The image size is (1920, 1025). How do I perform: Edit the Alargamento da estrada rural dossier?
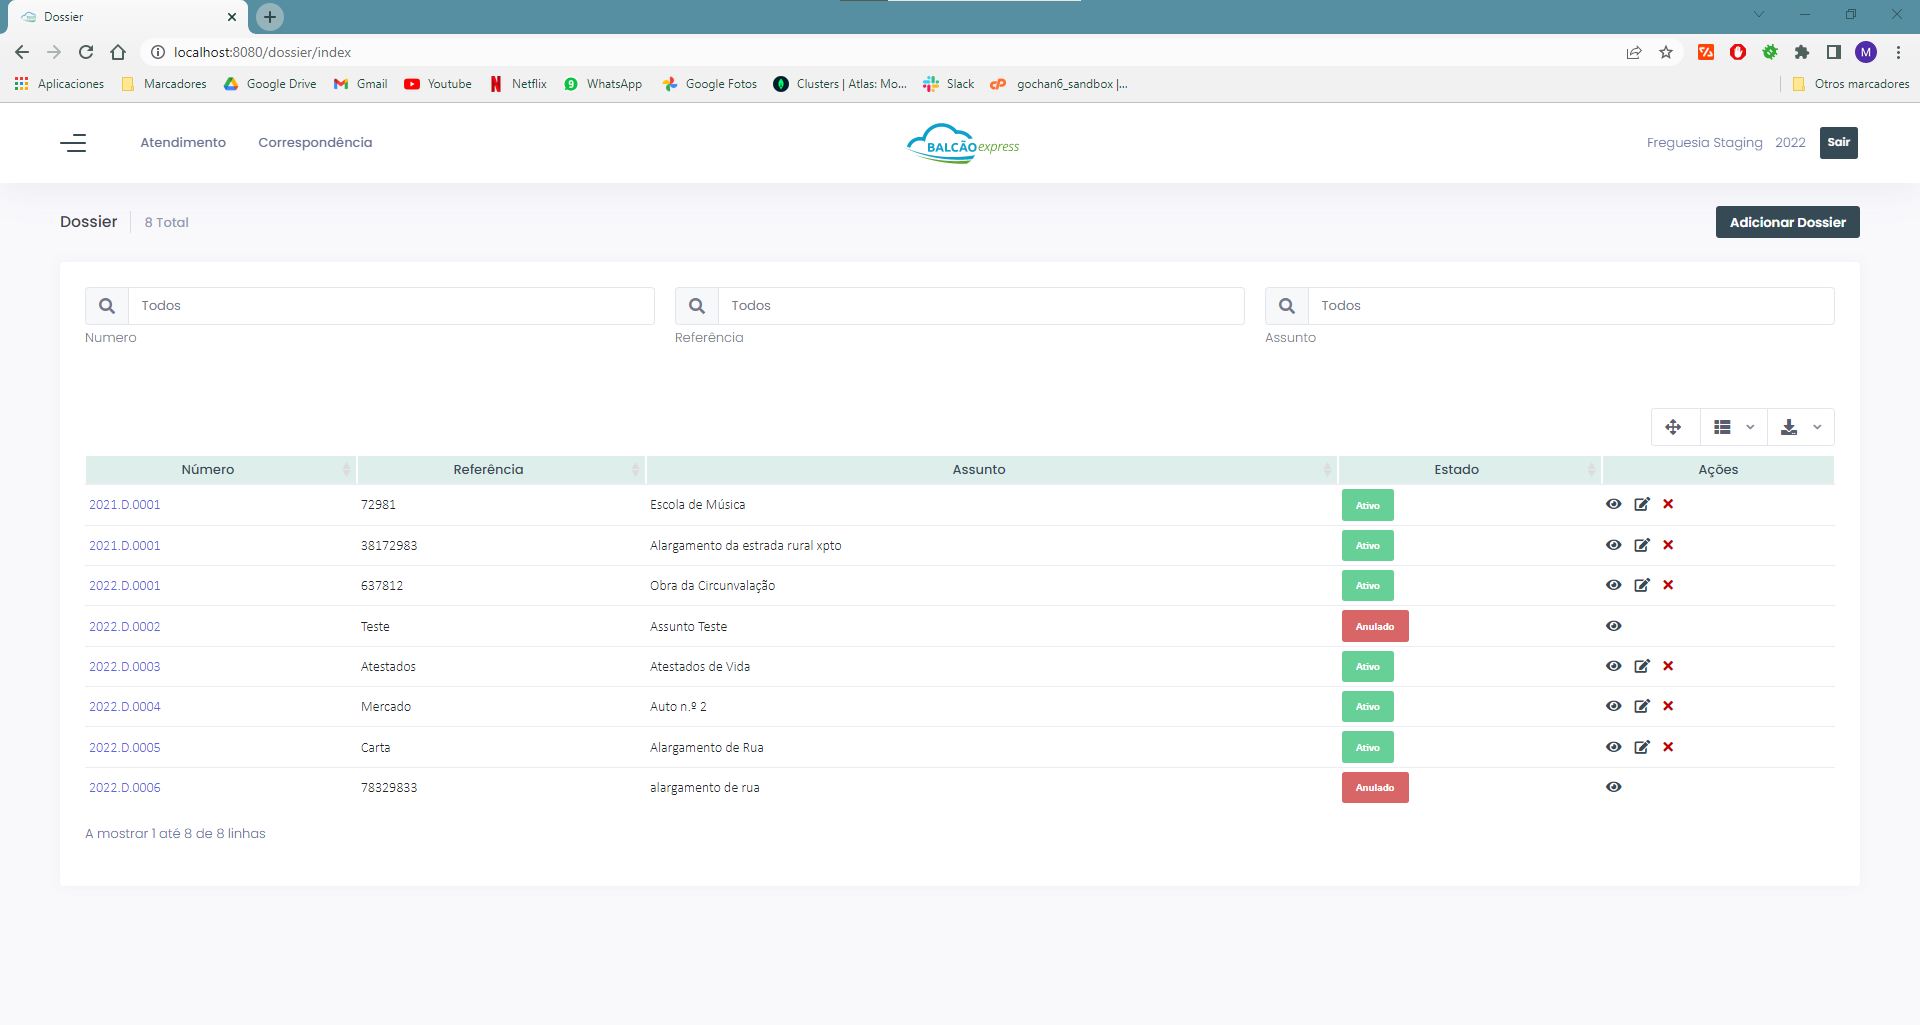pos(1641,545)
